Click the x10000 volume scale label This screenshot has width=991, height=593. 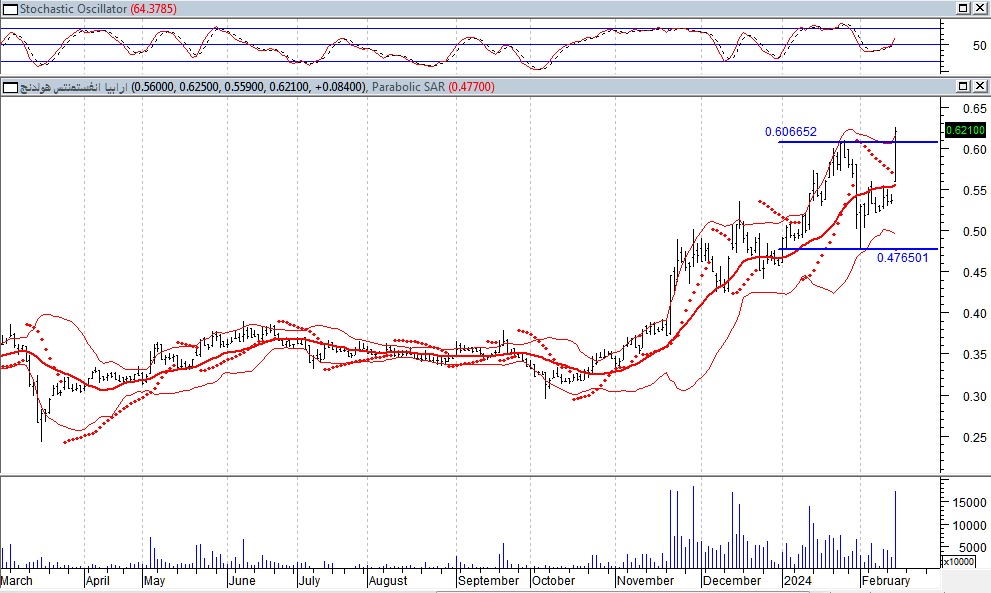point(958,561)
